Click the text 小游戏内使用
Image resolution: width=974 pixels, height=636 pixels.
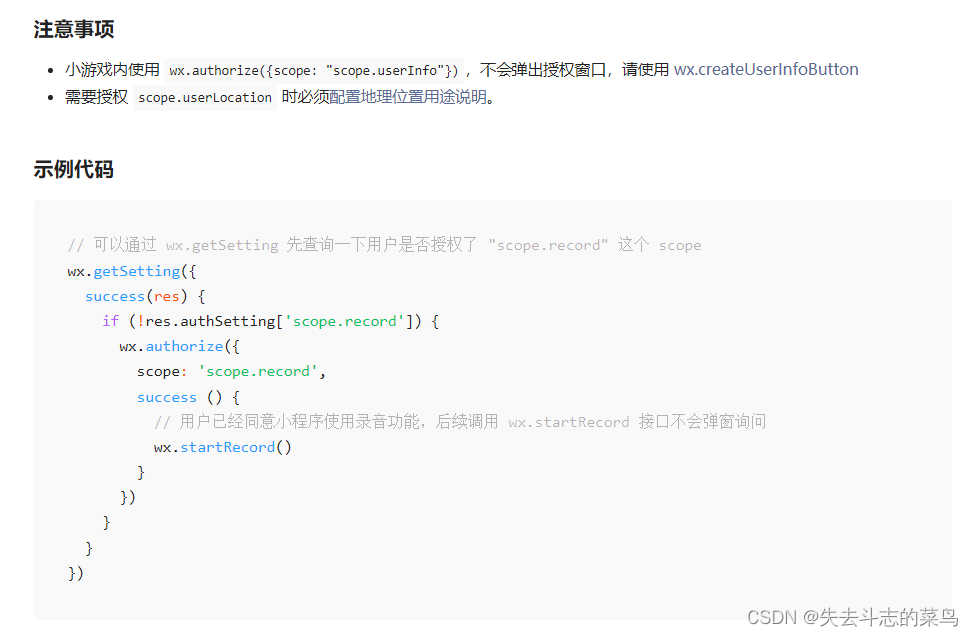tap(112, 70)
